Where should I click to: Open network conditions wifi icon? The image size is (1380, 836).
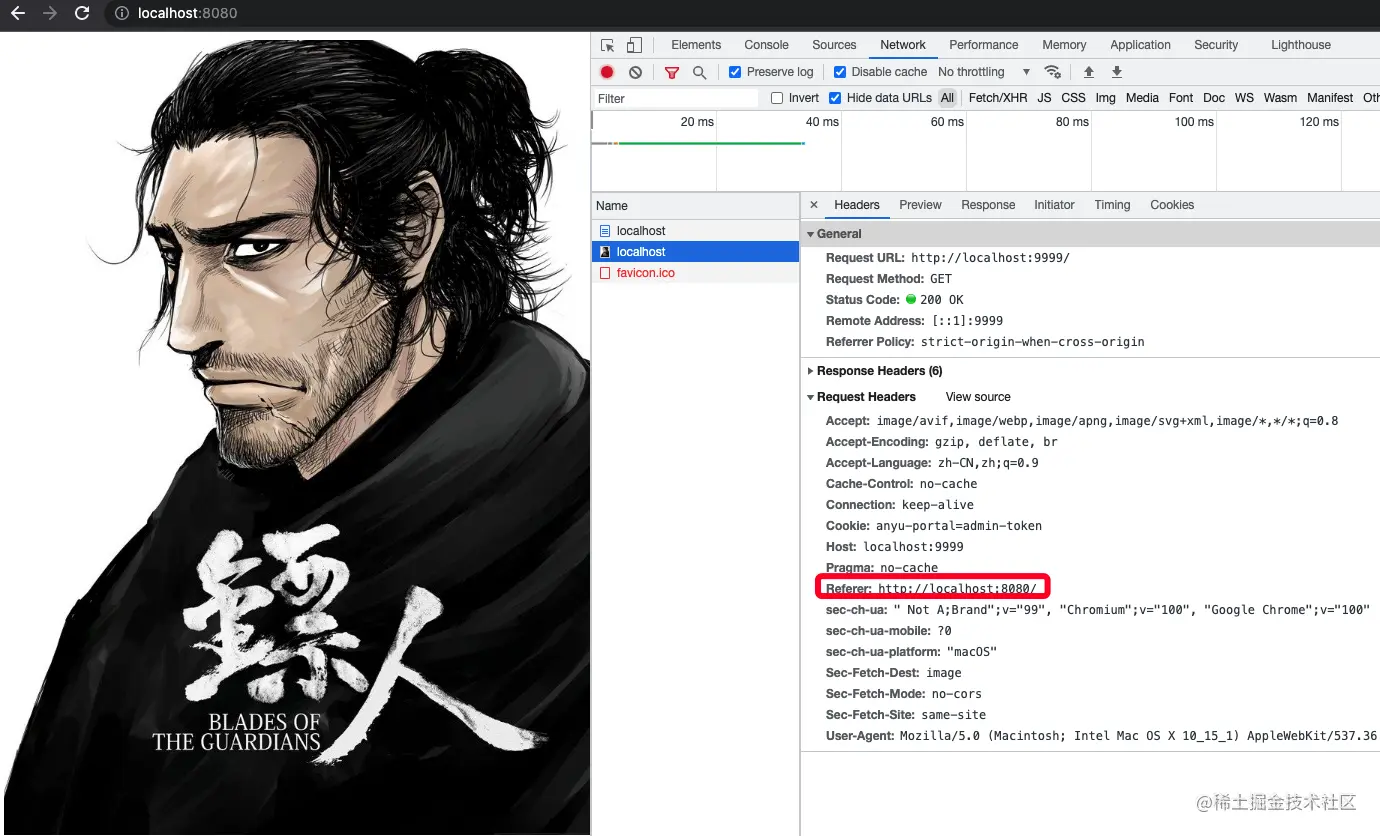[x=1052, y=72]
